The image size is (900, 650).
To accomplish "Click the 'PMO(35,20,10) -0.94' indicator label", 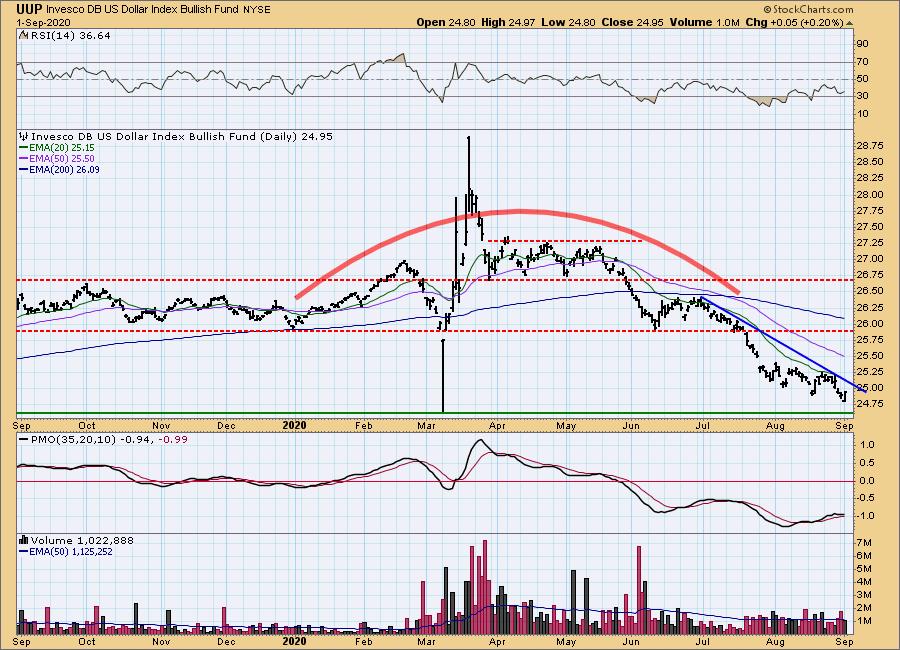I will (92, 440).
